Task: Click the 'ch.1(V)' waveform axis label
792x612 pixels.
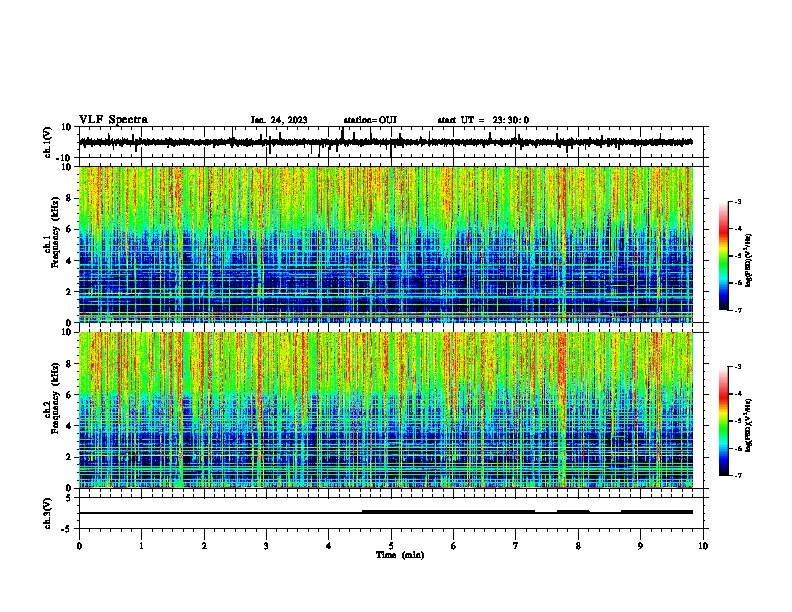Action: coord(48,142)
